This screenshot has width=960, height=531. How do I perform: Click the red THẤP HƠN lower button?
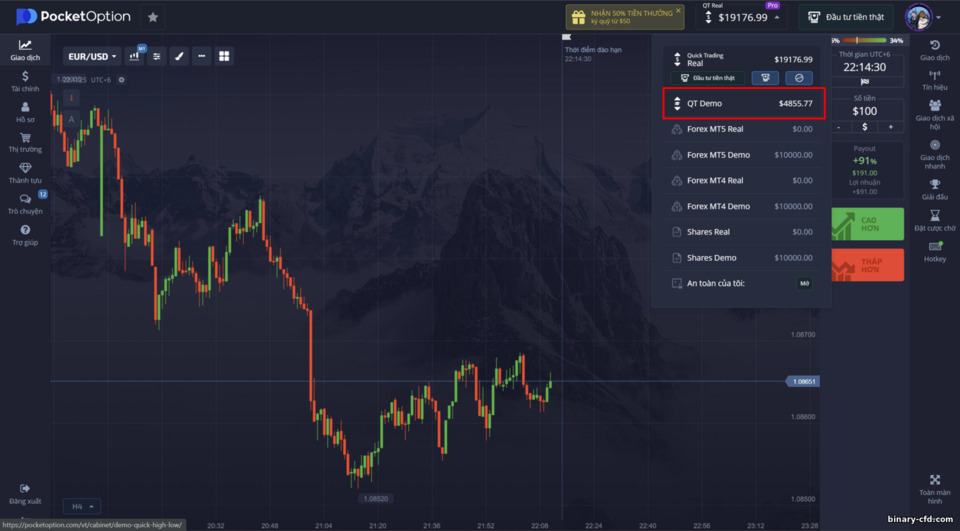(x=868, y=265)
